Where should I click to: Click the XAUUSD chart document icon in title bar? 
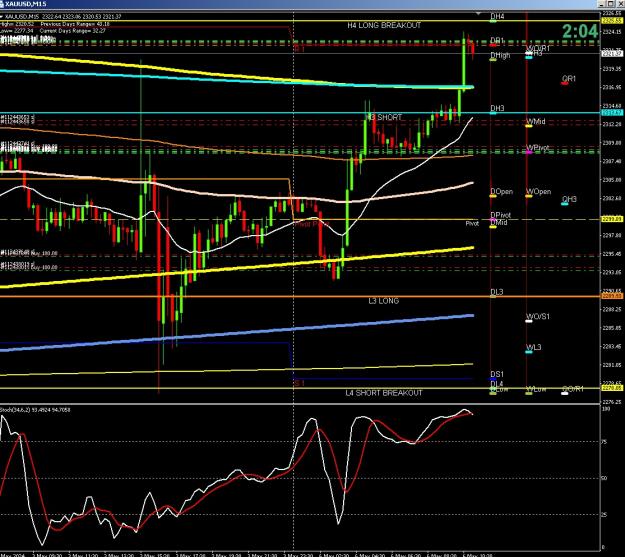pos(2,4)
